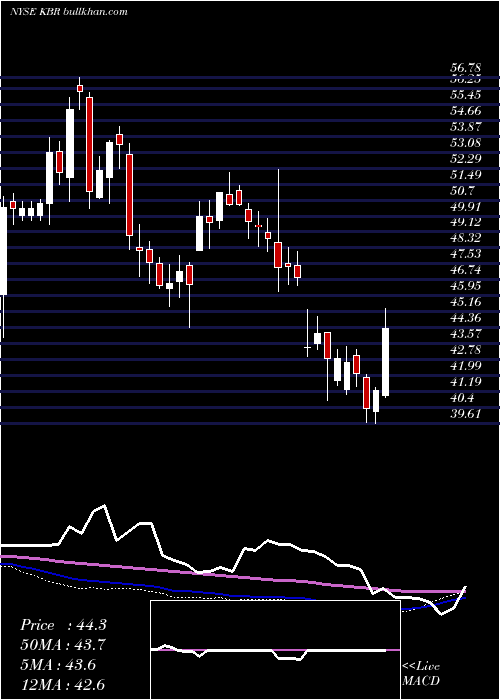Click the <<Live MACD label

coord(421,674)
